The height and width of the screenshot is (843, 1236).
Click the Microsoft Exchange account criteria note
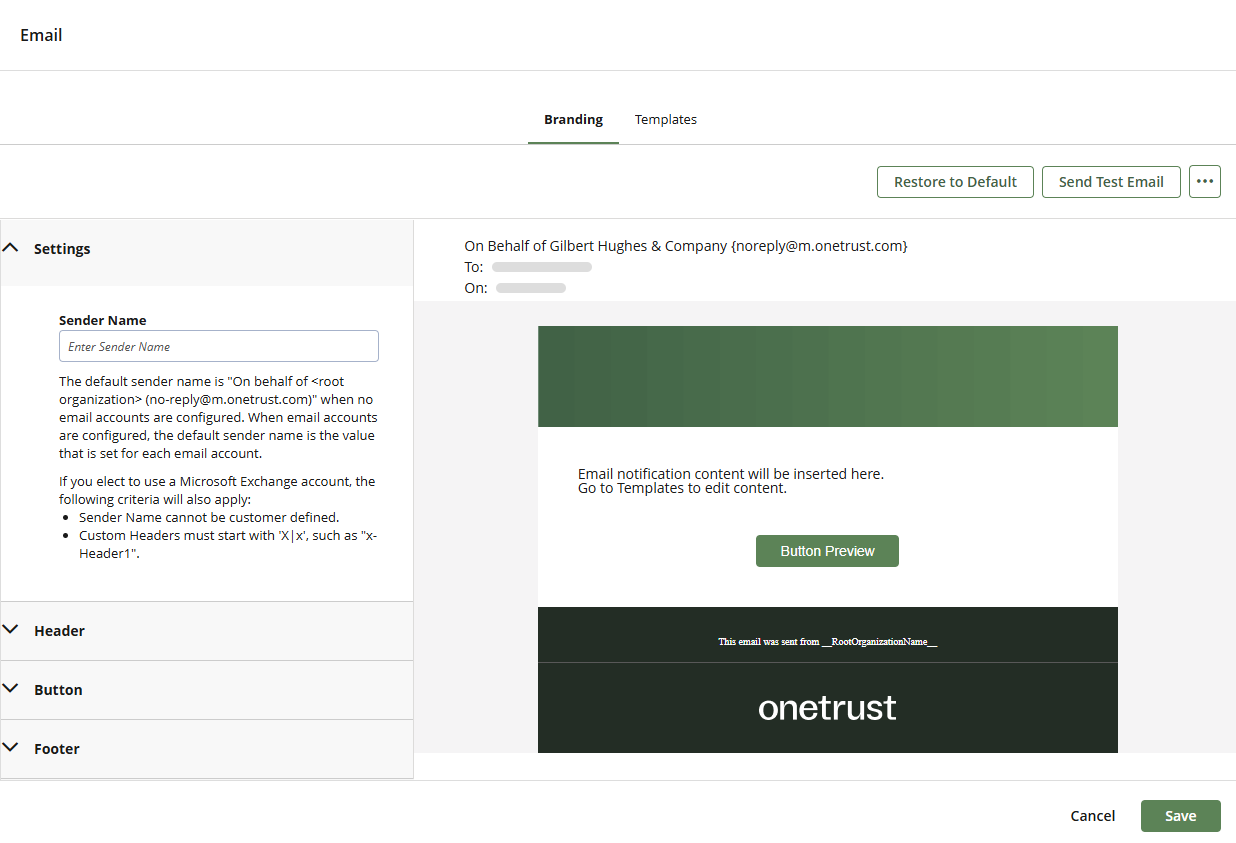click(217, 490)
